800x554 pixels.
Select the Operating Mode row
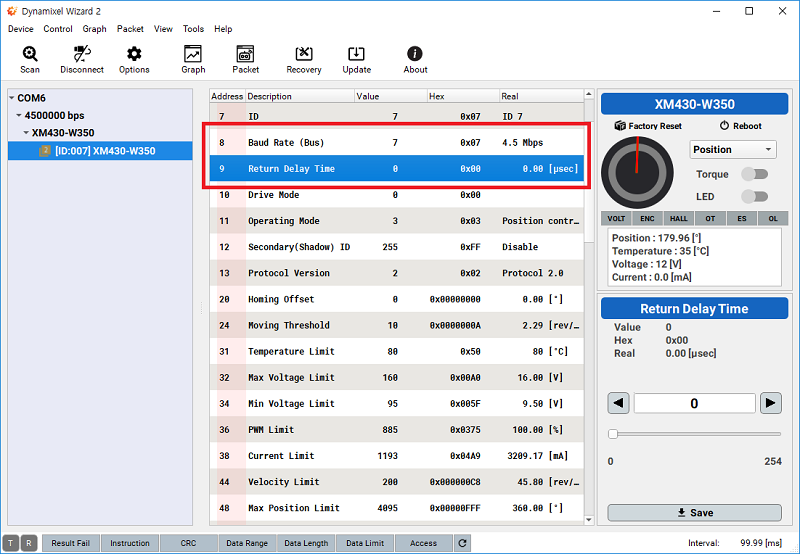point(396,221)
